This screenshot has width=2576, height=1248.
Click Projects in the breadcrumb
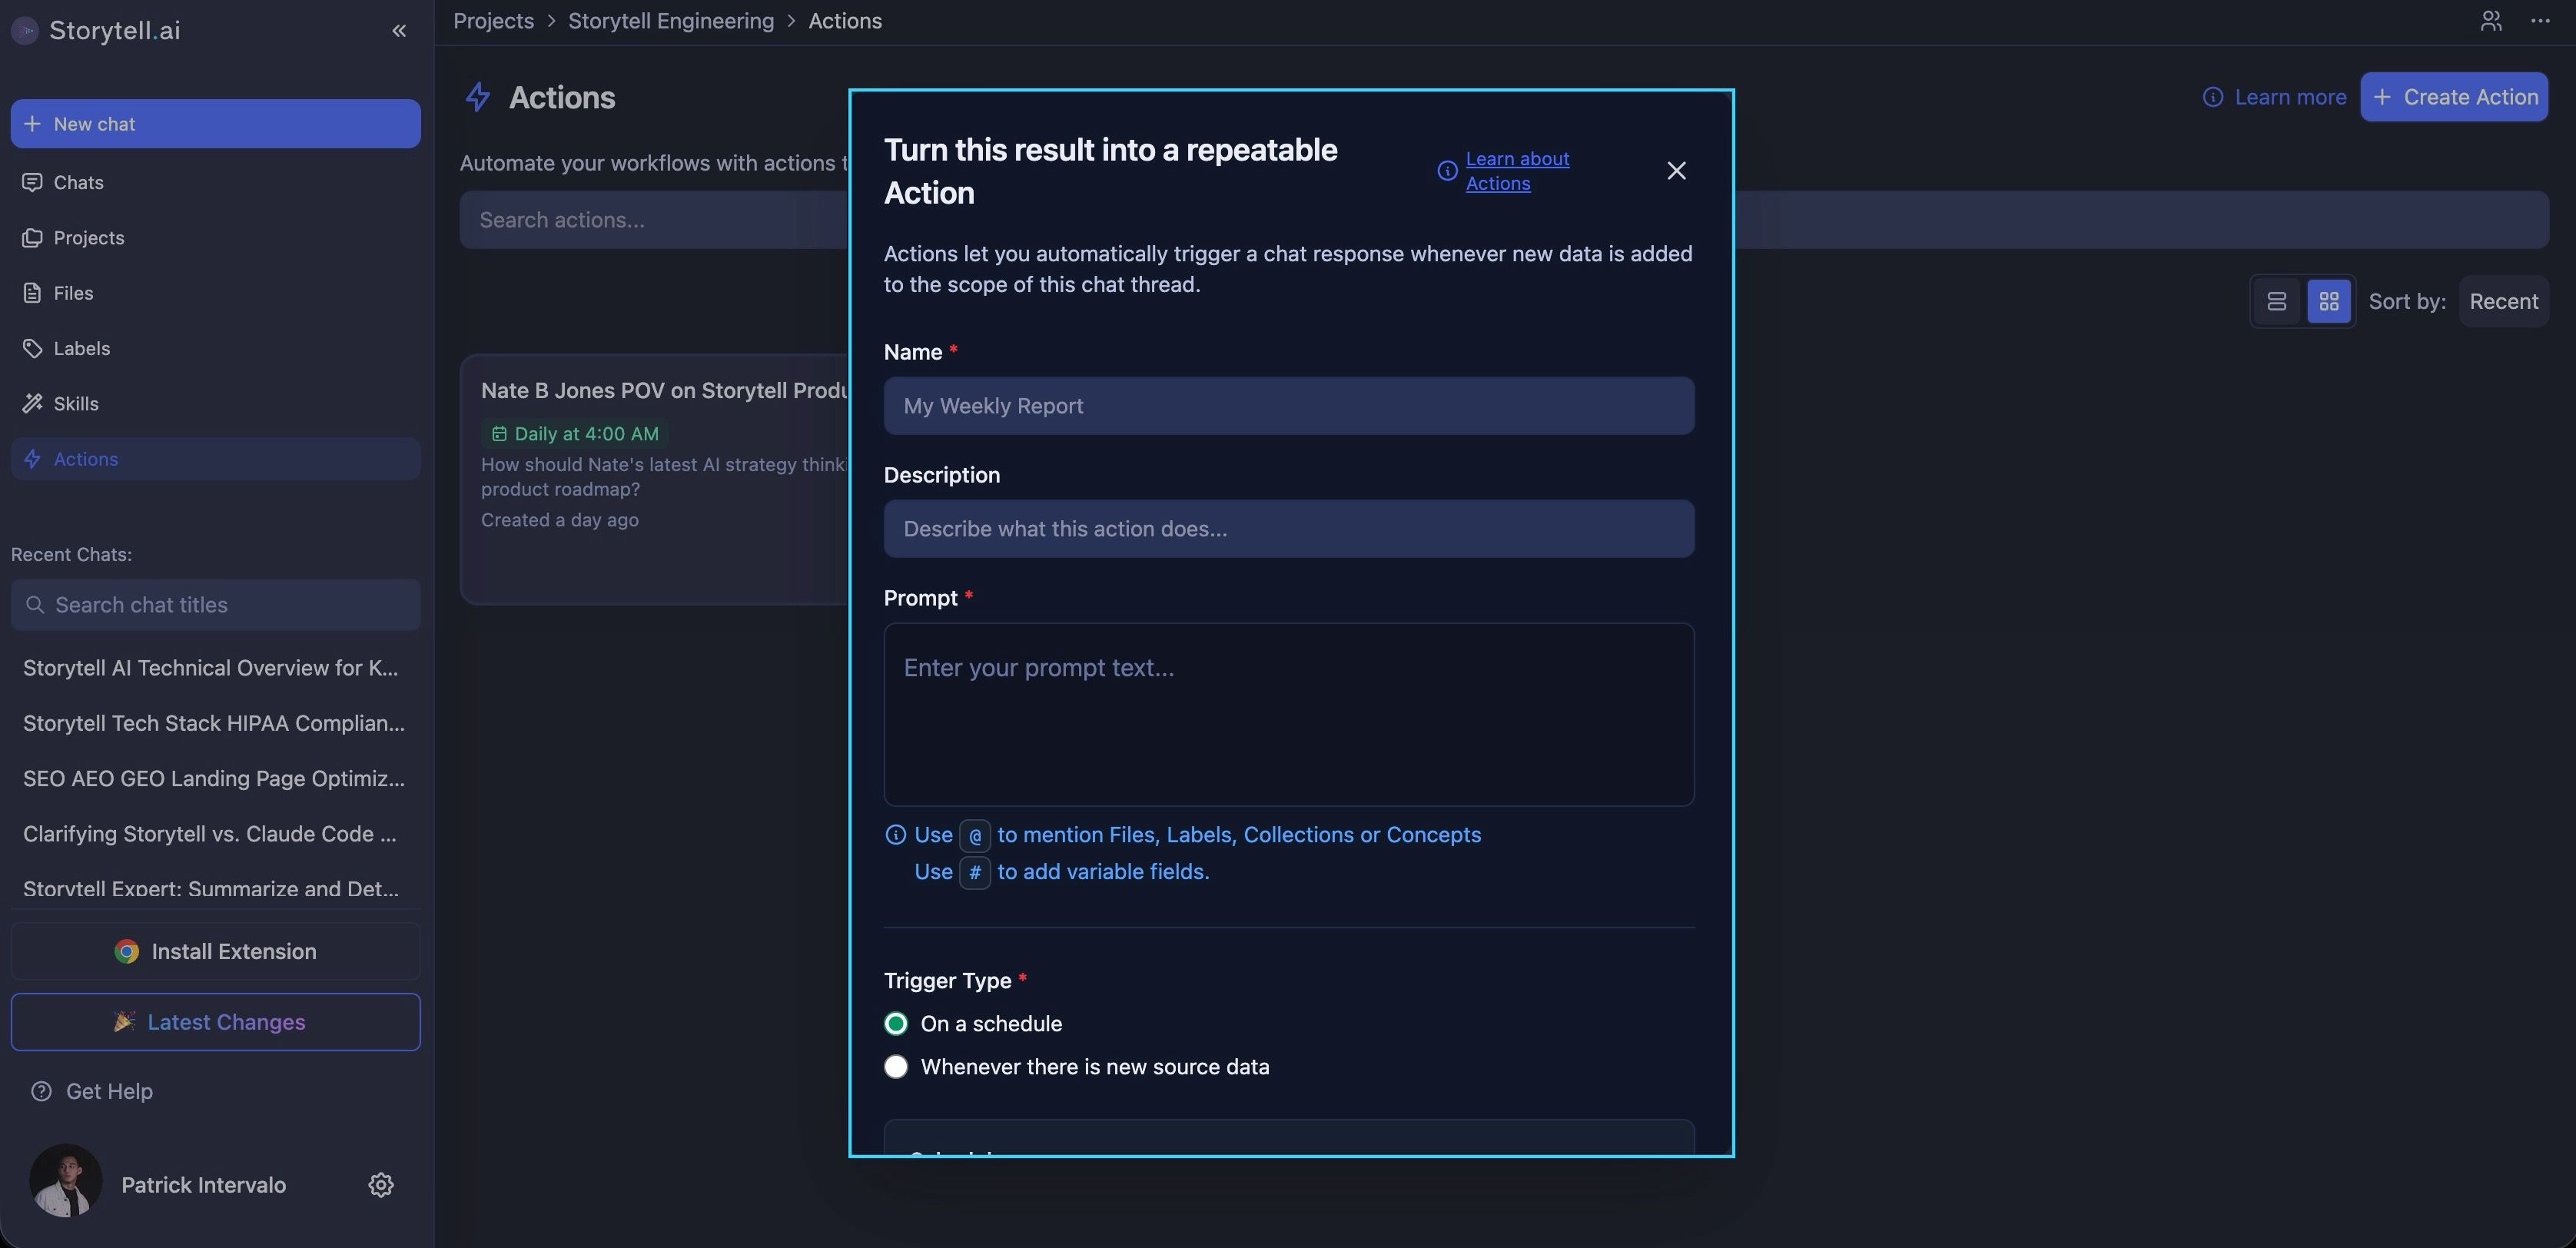[x=494, y=21]
